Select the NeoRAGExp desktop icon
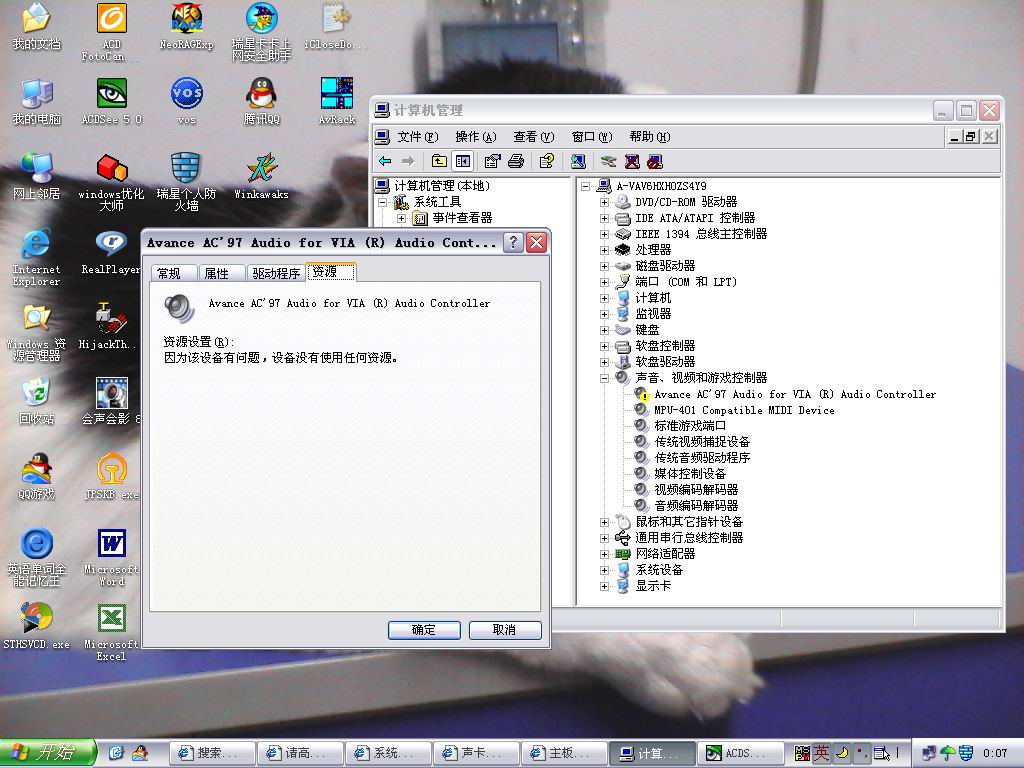 tap(187, 26)
